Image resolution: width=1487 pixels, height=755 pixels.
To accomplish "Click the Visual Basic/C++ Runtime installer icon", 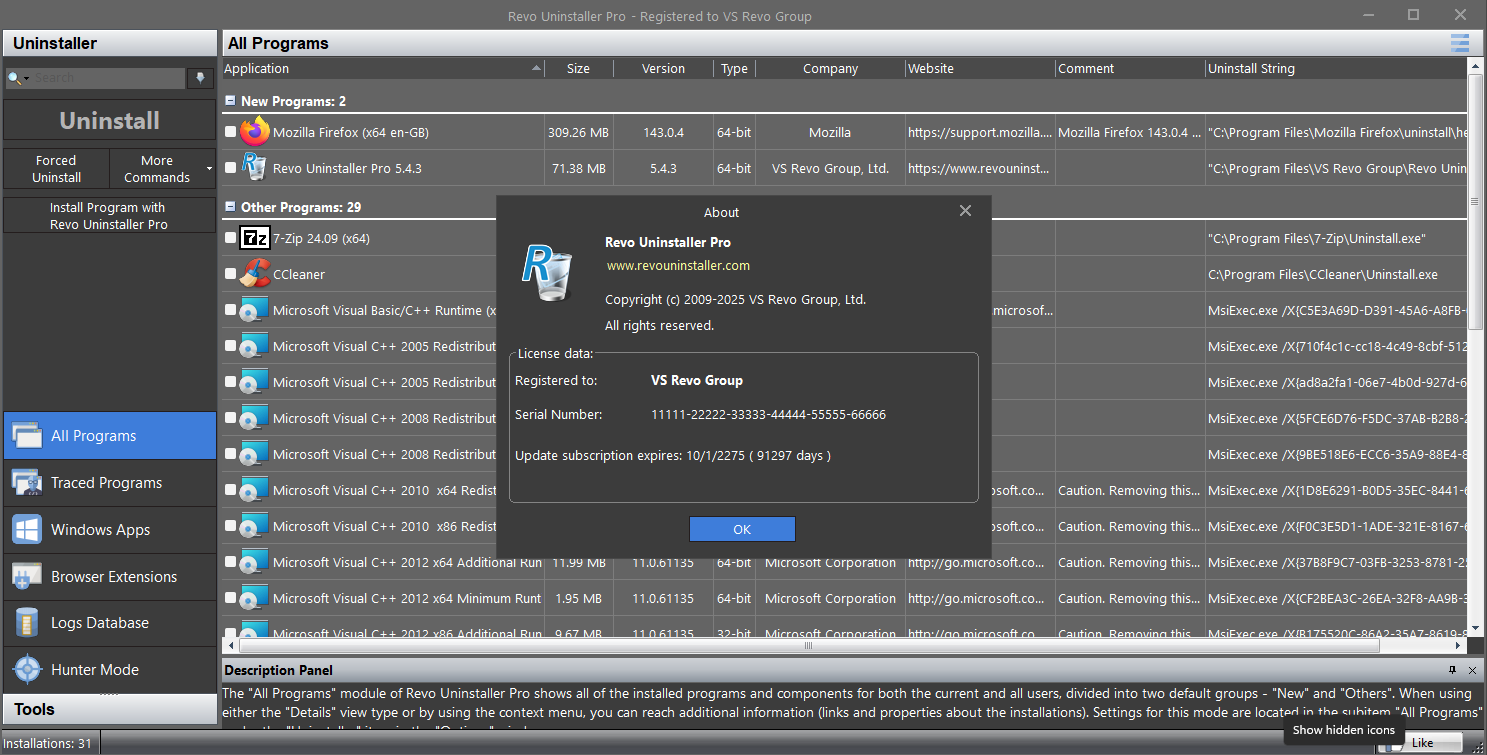I will [x=255, y=310].
